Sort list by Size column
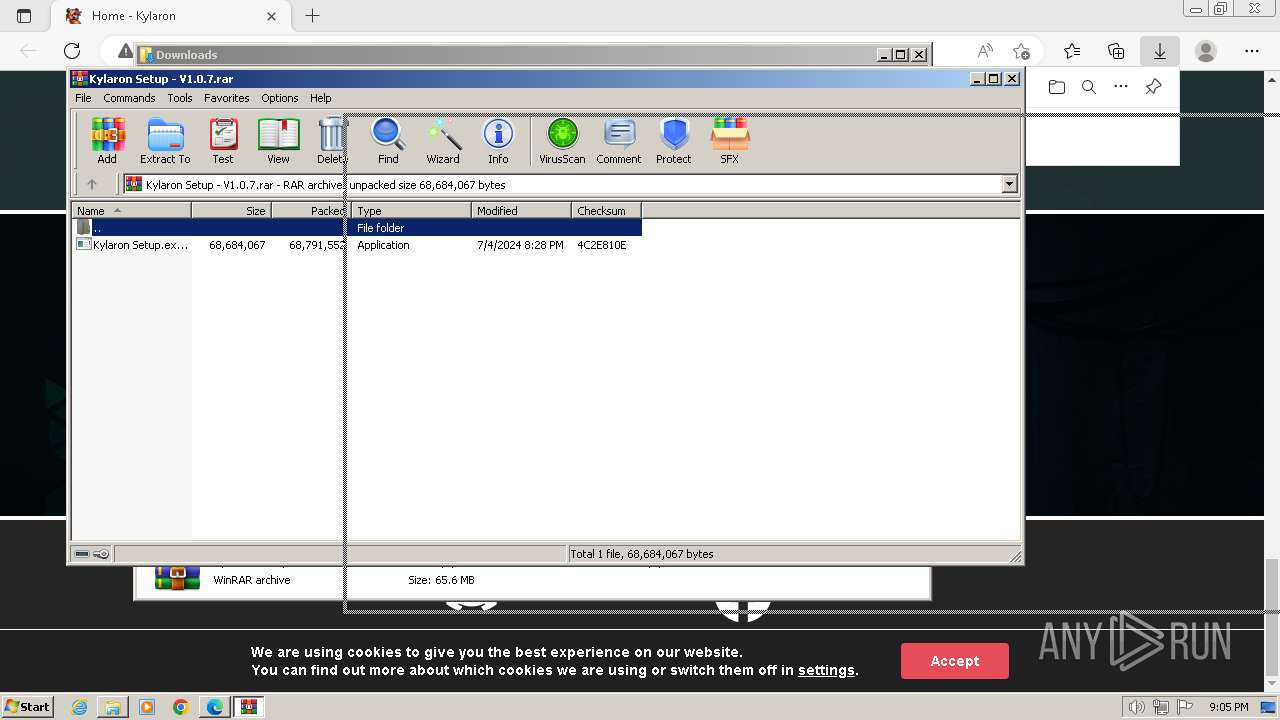Screen dimensions: 1280x720 [231, 210]
